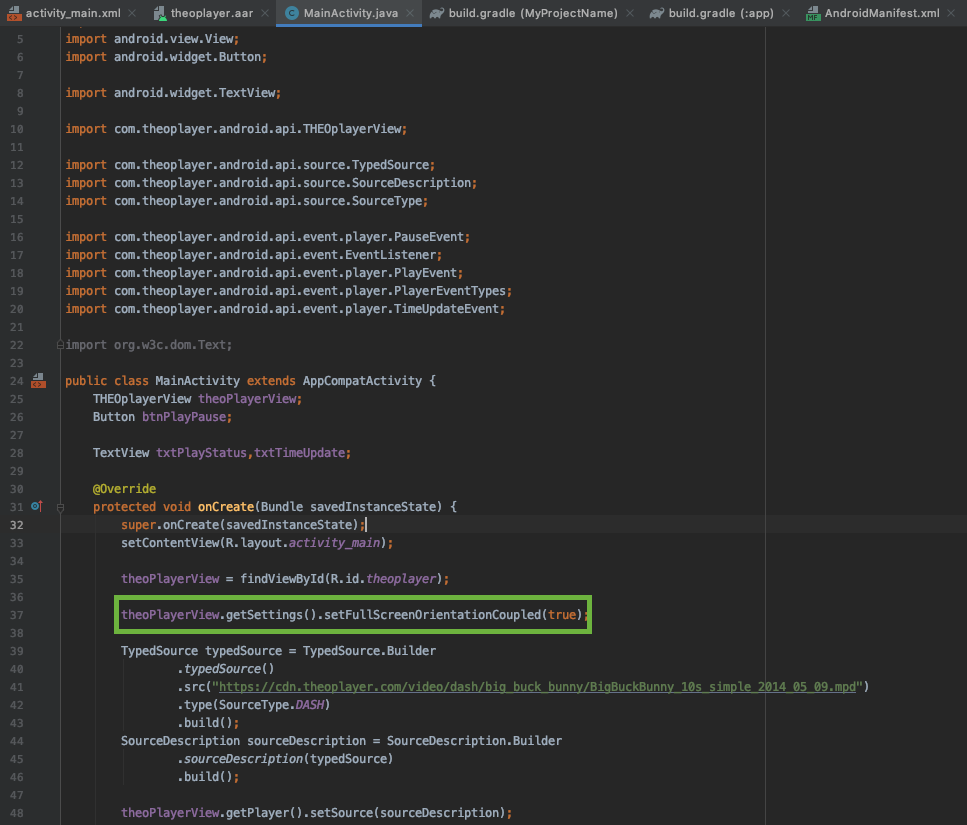Viewport: 967px width, 825px height.
Task: Place the cursor on setFullScreenOrientationCoupled
Action: click(x=433, y=615)
